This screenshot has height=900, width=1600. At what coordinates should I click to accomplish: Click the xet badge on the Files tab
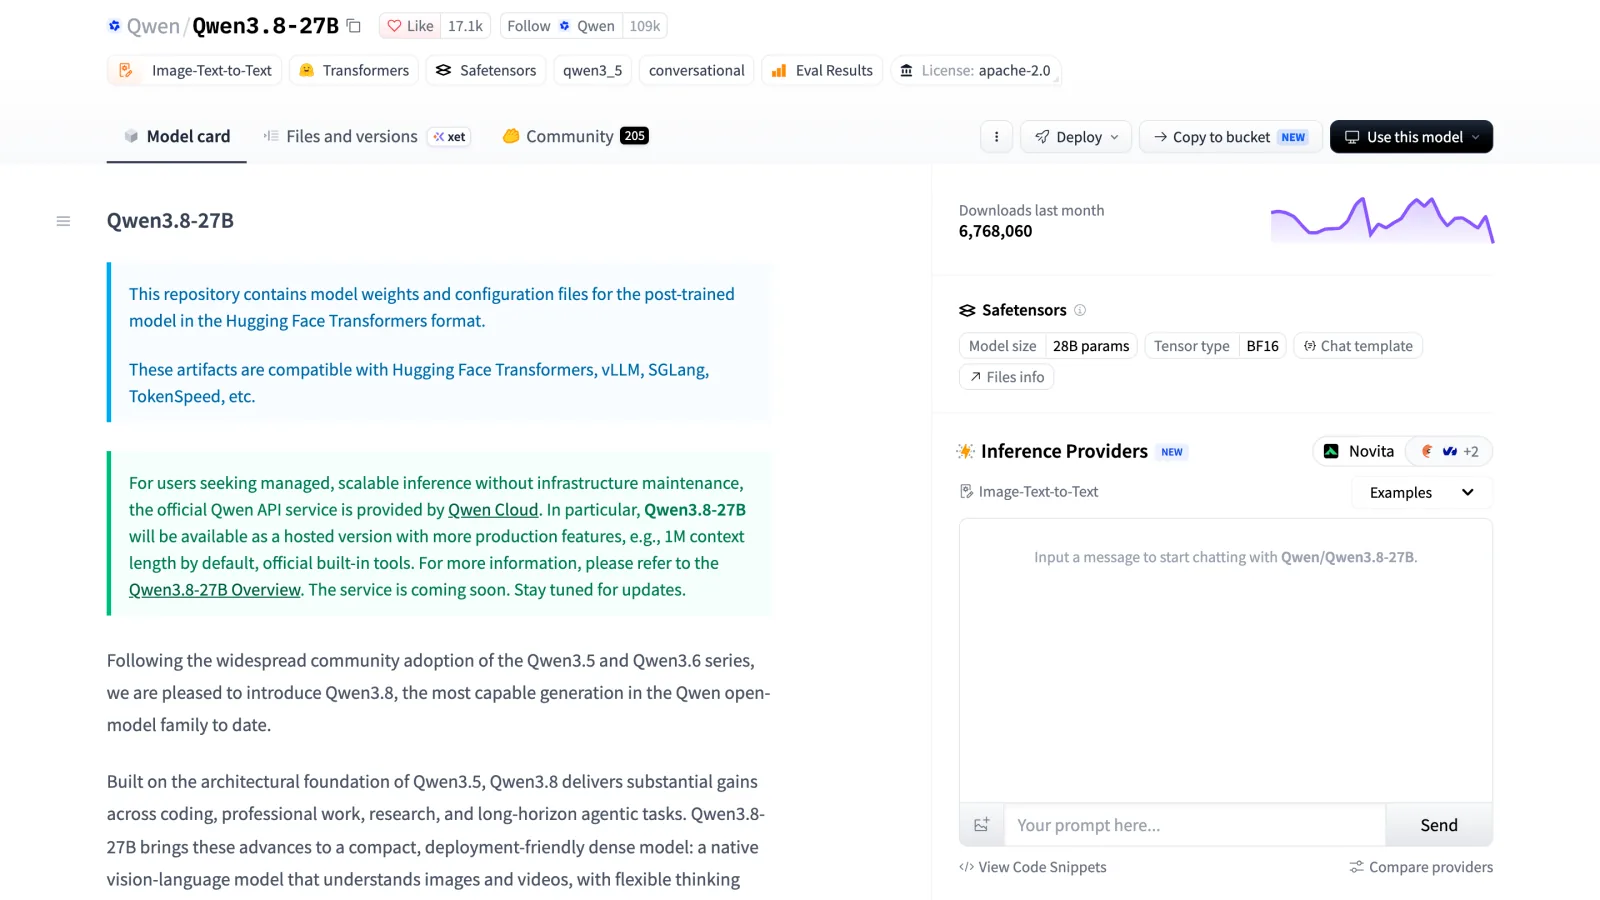point(449,137)
